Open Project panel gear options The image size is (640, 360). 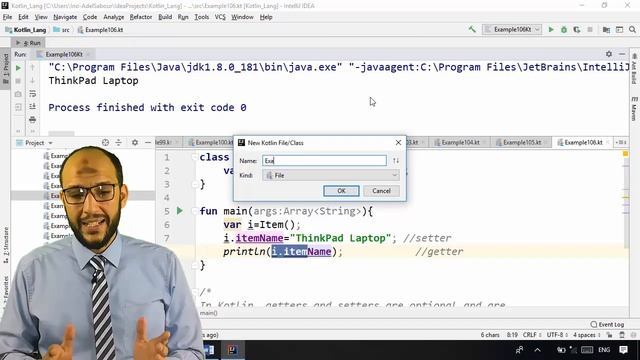[135, 142]
